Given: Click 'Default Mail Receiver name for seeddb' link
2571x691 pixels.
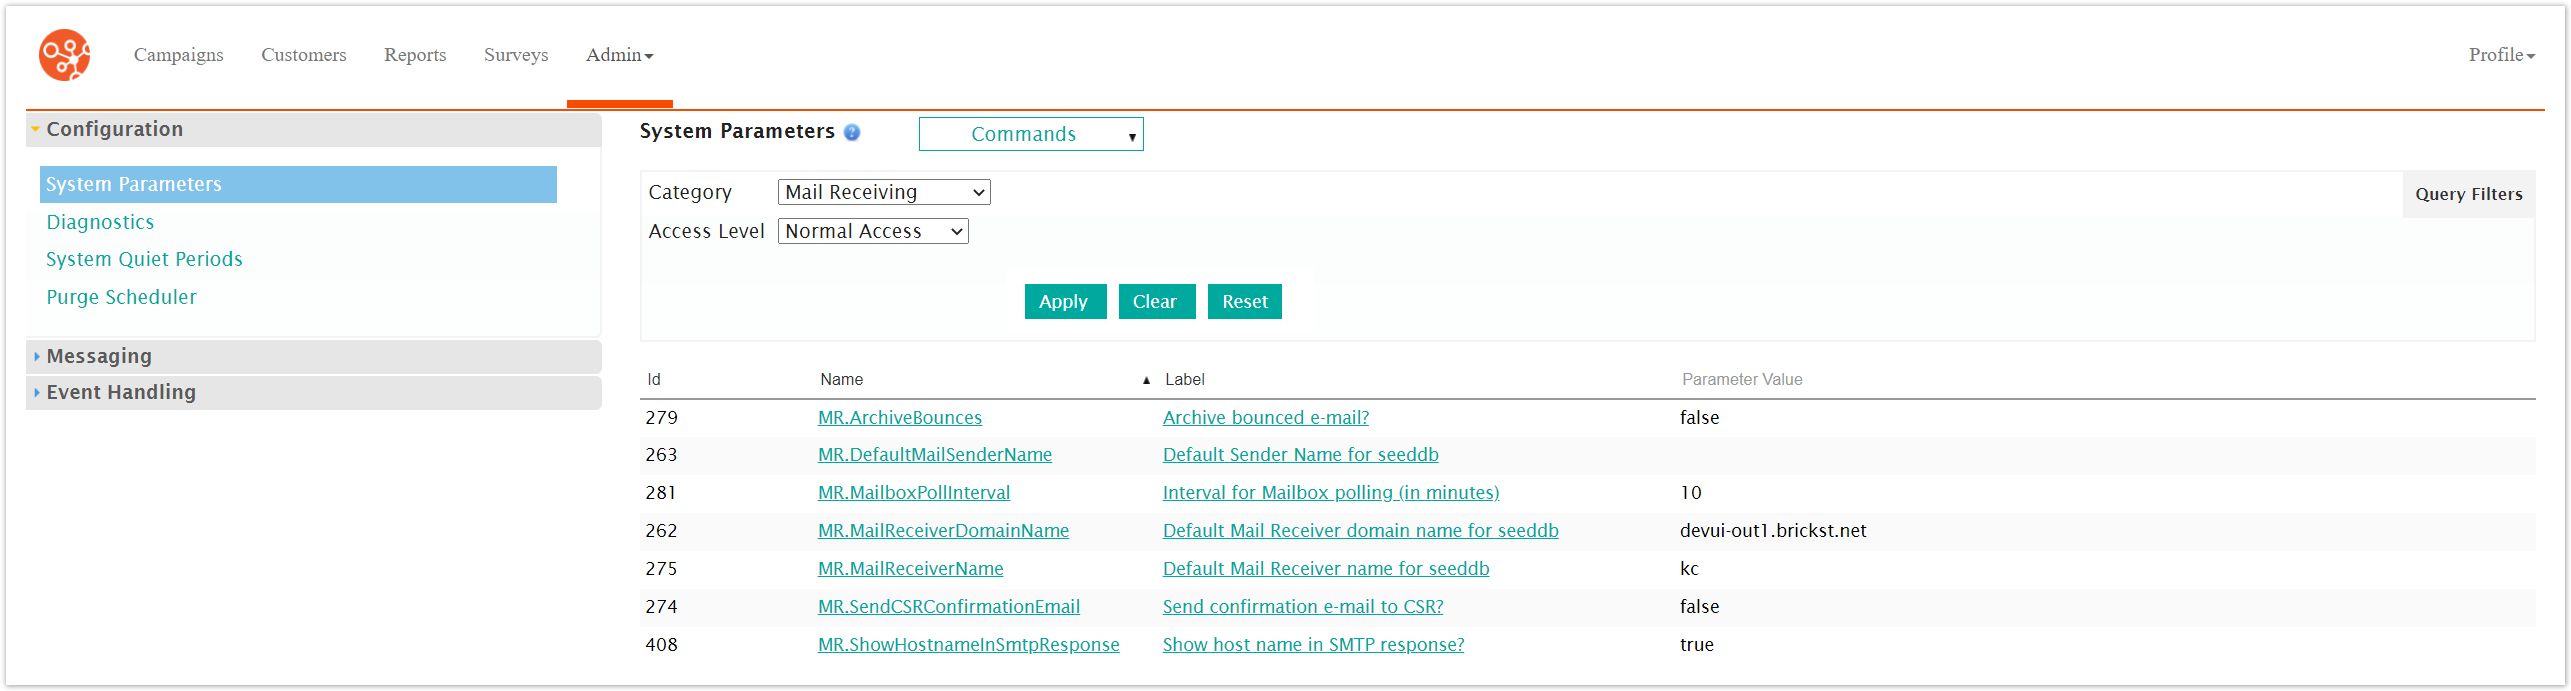Looking at the screenshot, I should tap(1326, 569).
